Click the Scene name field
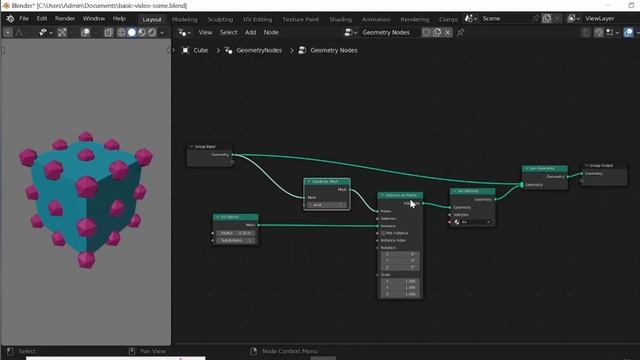 click(505, 19)
